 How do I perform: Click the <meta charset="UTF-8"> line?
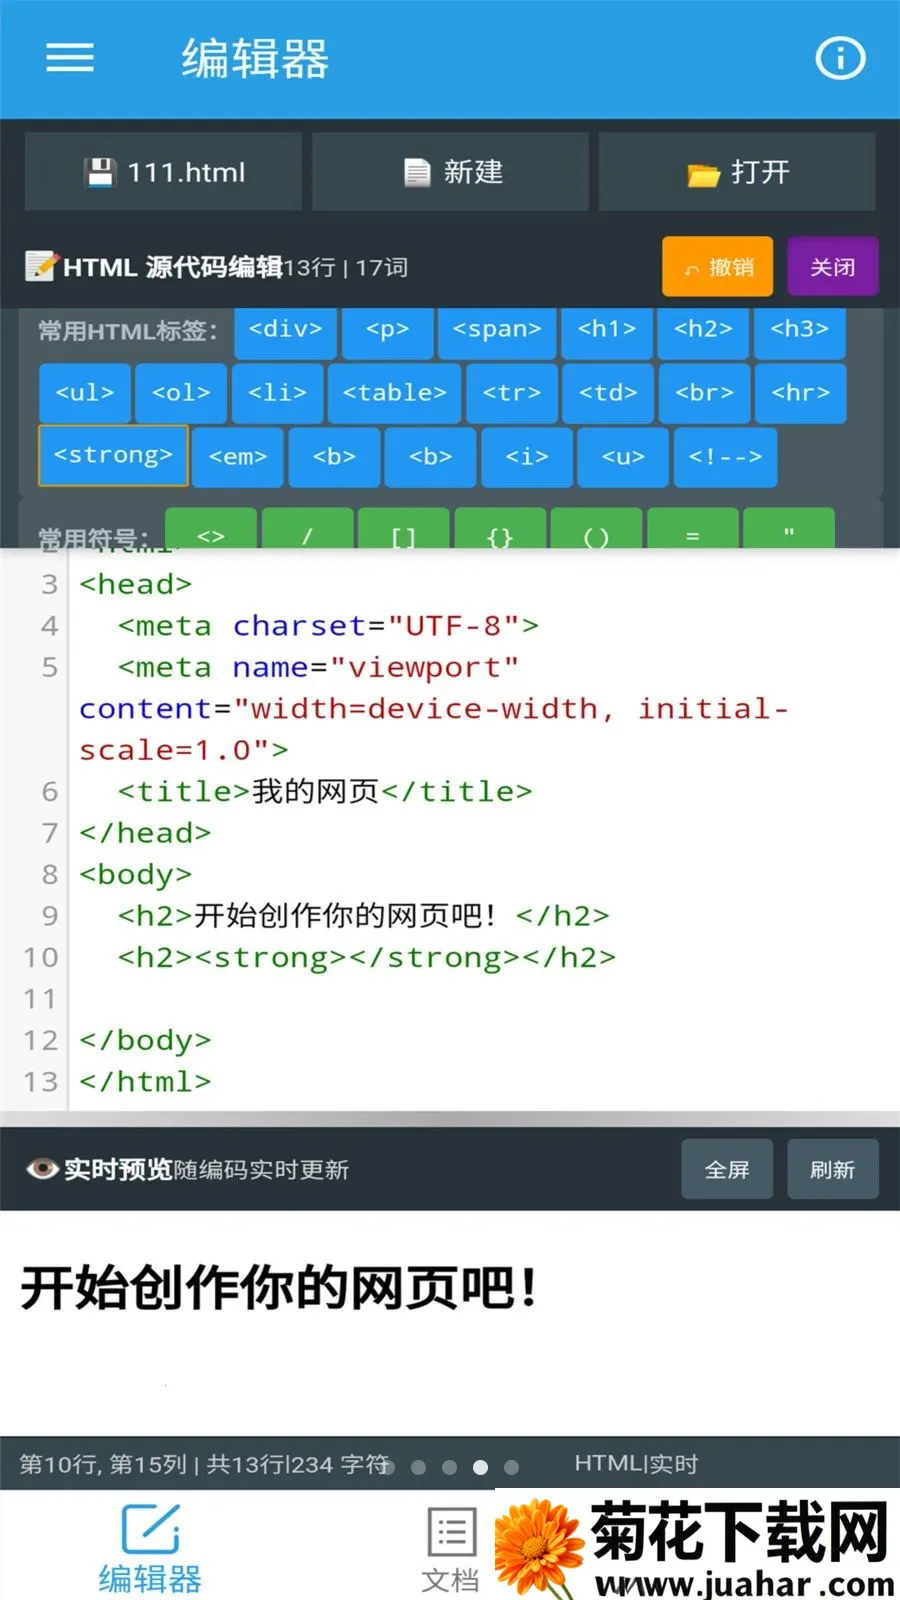tap(328, 626)
